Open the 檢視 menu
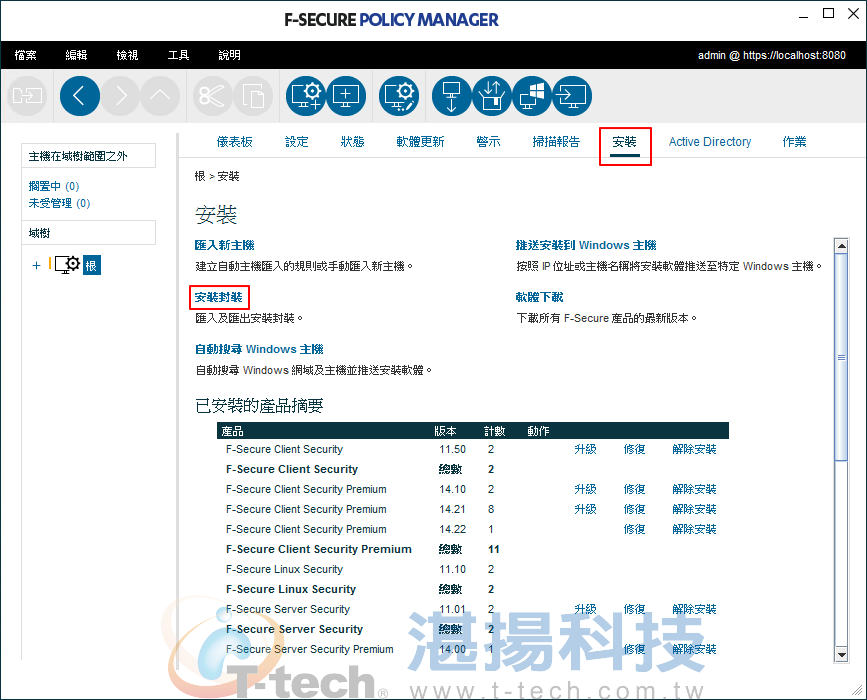 127,55
